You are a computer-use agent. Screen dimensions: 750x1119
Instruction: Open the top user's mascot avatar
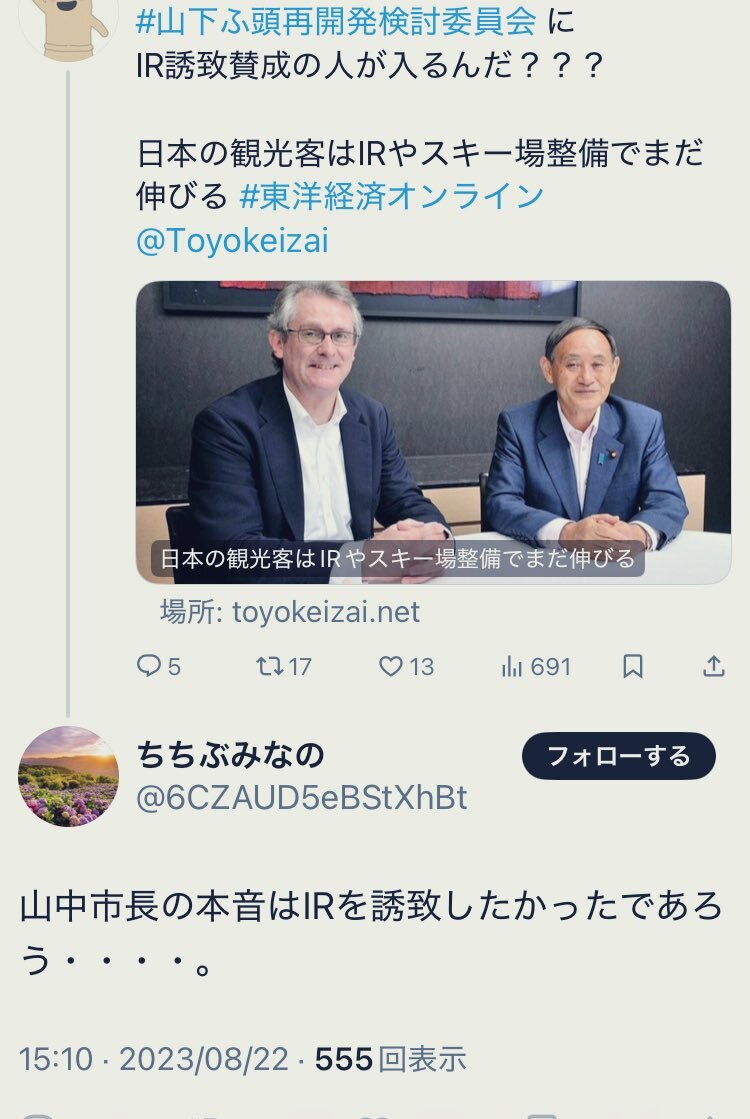tap(68, 29)
